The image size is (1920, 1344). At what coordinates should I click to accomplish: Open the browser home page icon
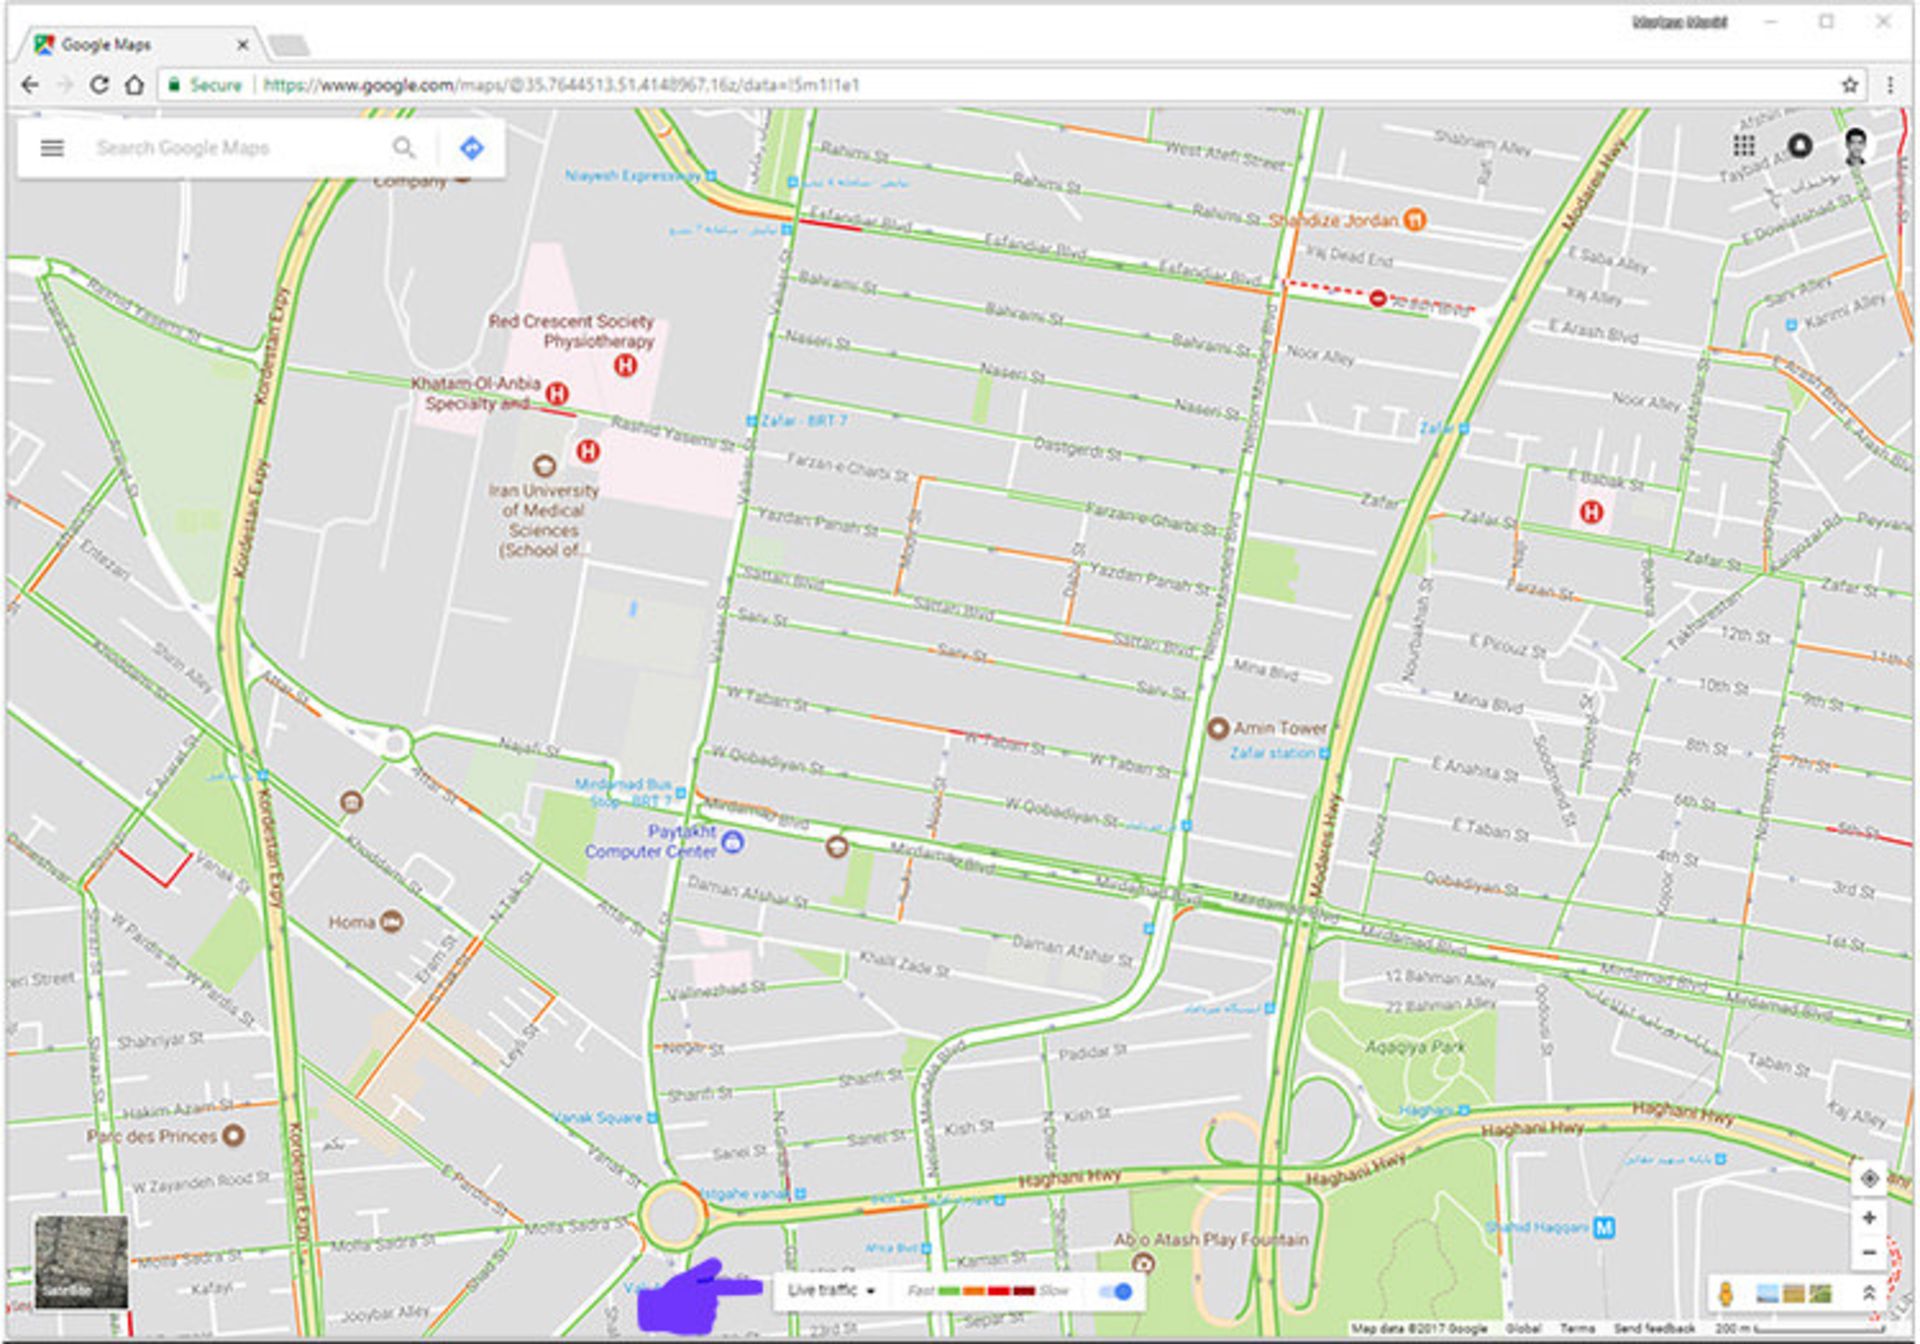pyautogui.click(x=134, y=85)
